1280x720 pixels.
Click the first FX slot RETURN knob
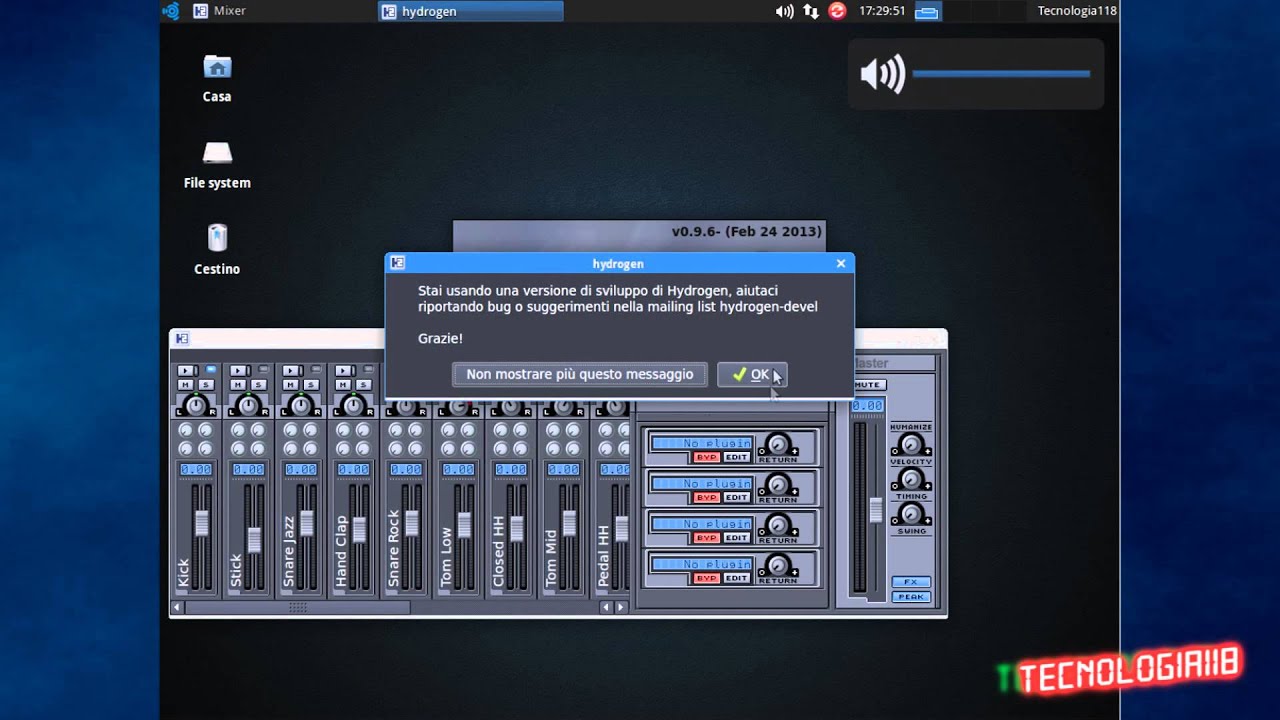click(778, 443)
